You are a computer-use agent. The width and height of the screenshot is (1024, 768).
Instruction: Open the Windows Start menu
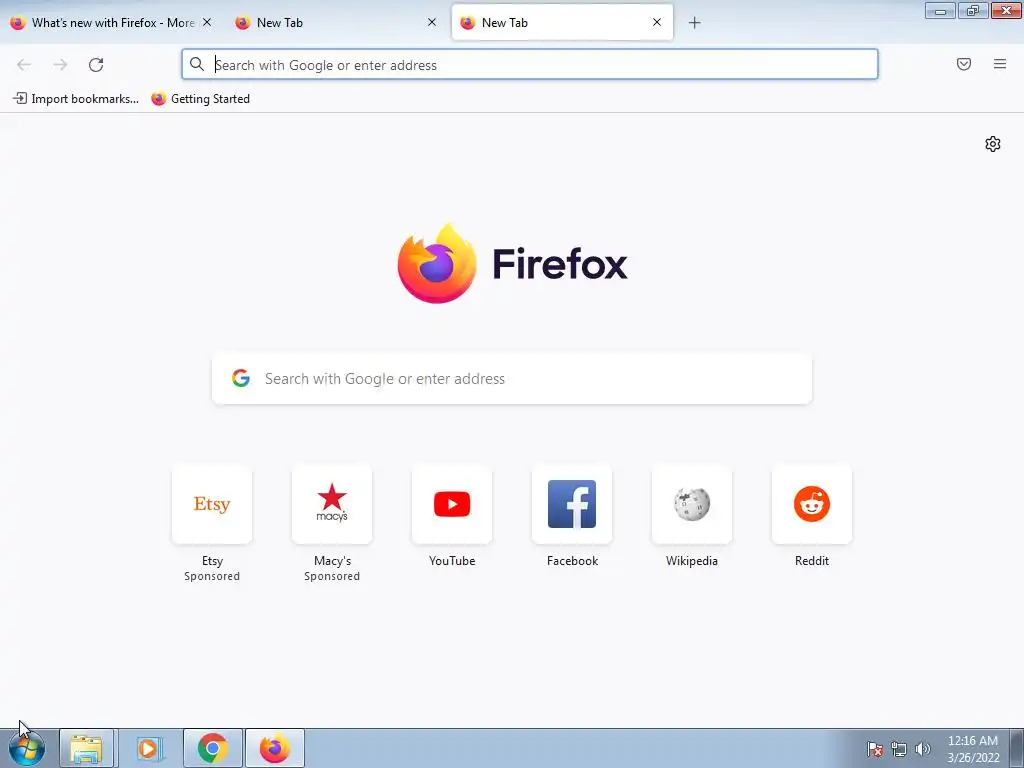[x=27, y=748]
